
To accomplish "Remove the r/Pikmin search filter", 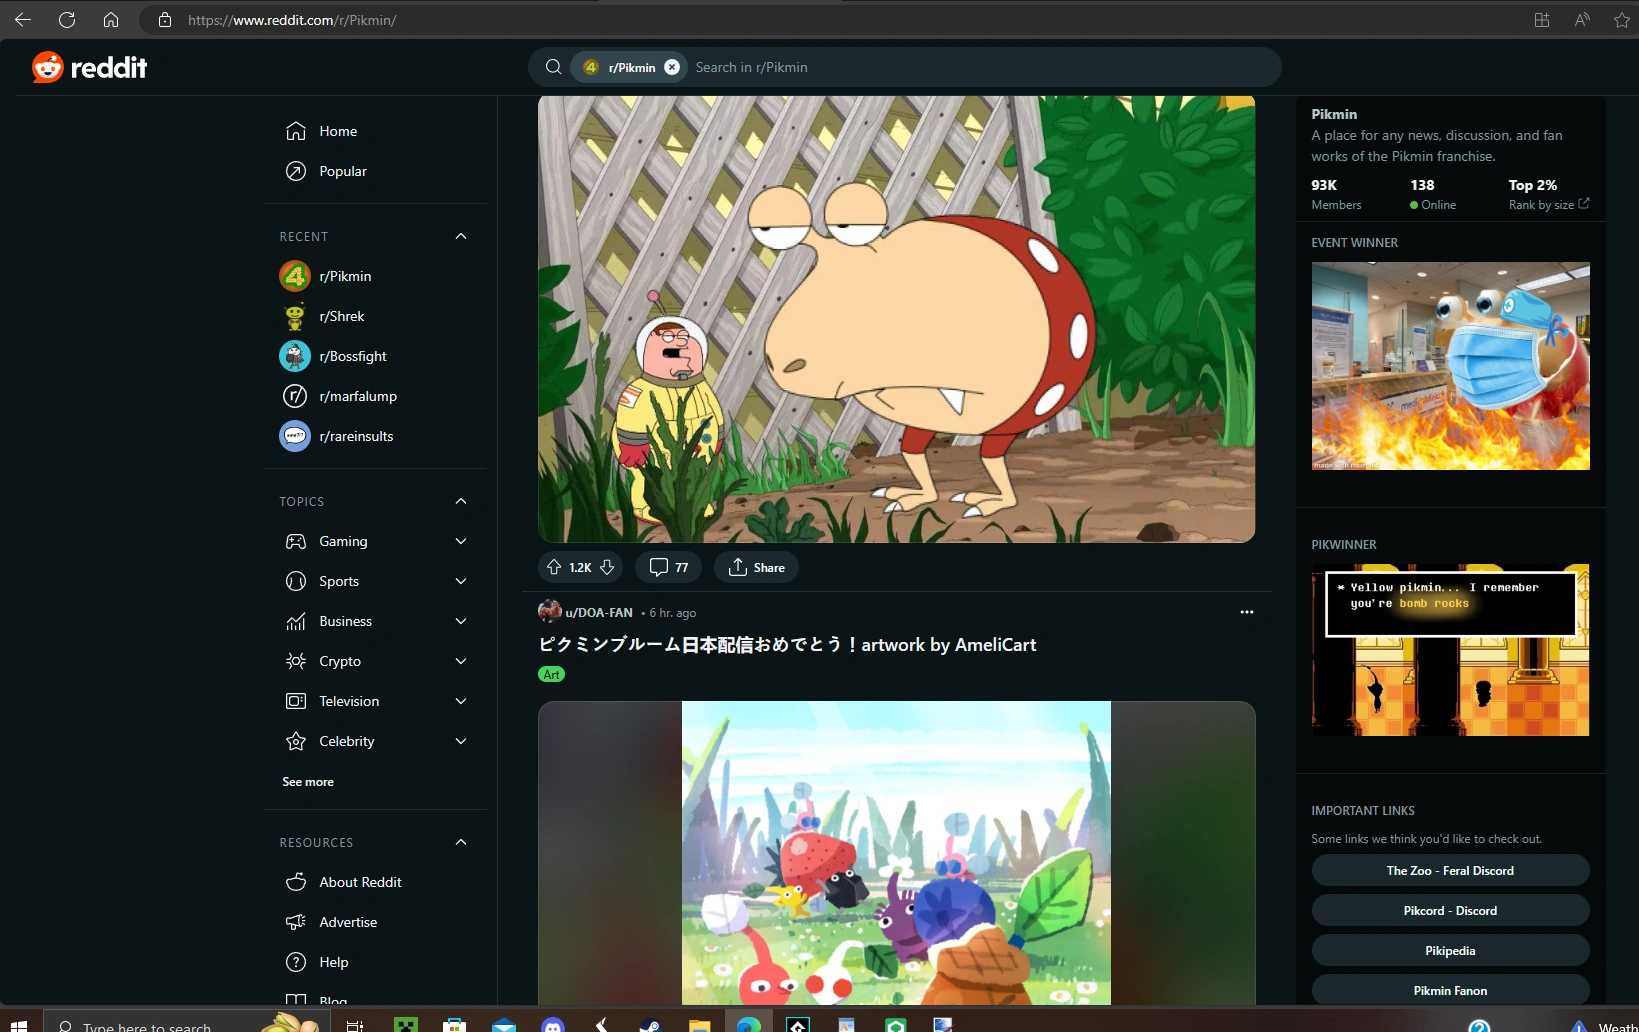I will click(x=672, y=67).
